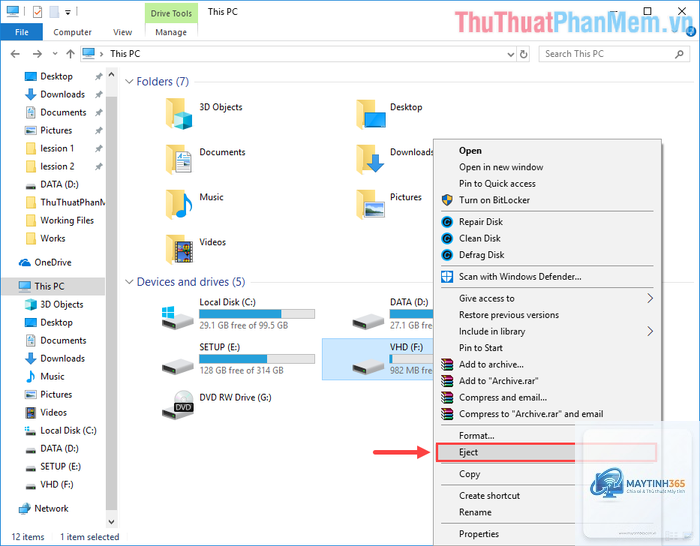Click the navigation pane scroll up arrow
Screen dimensions: 700x546
tap(112, 75)
